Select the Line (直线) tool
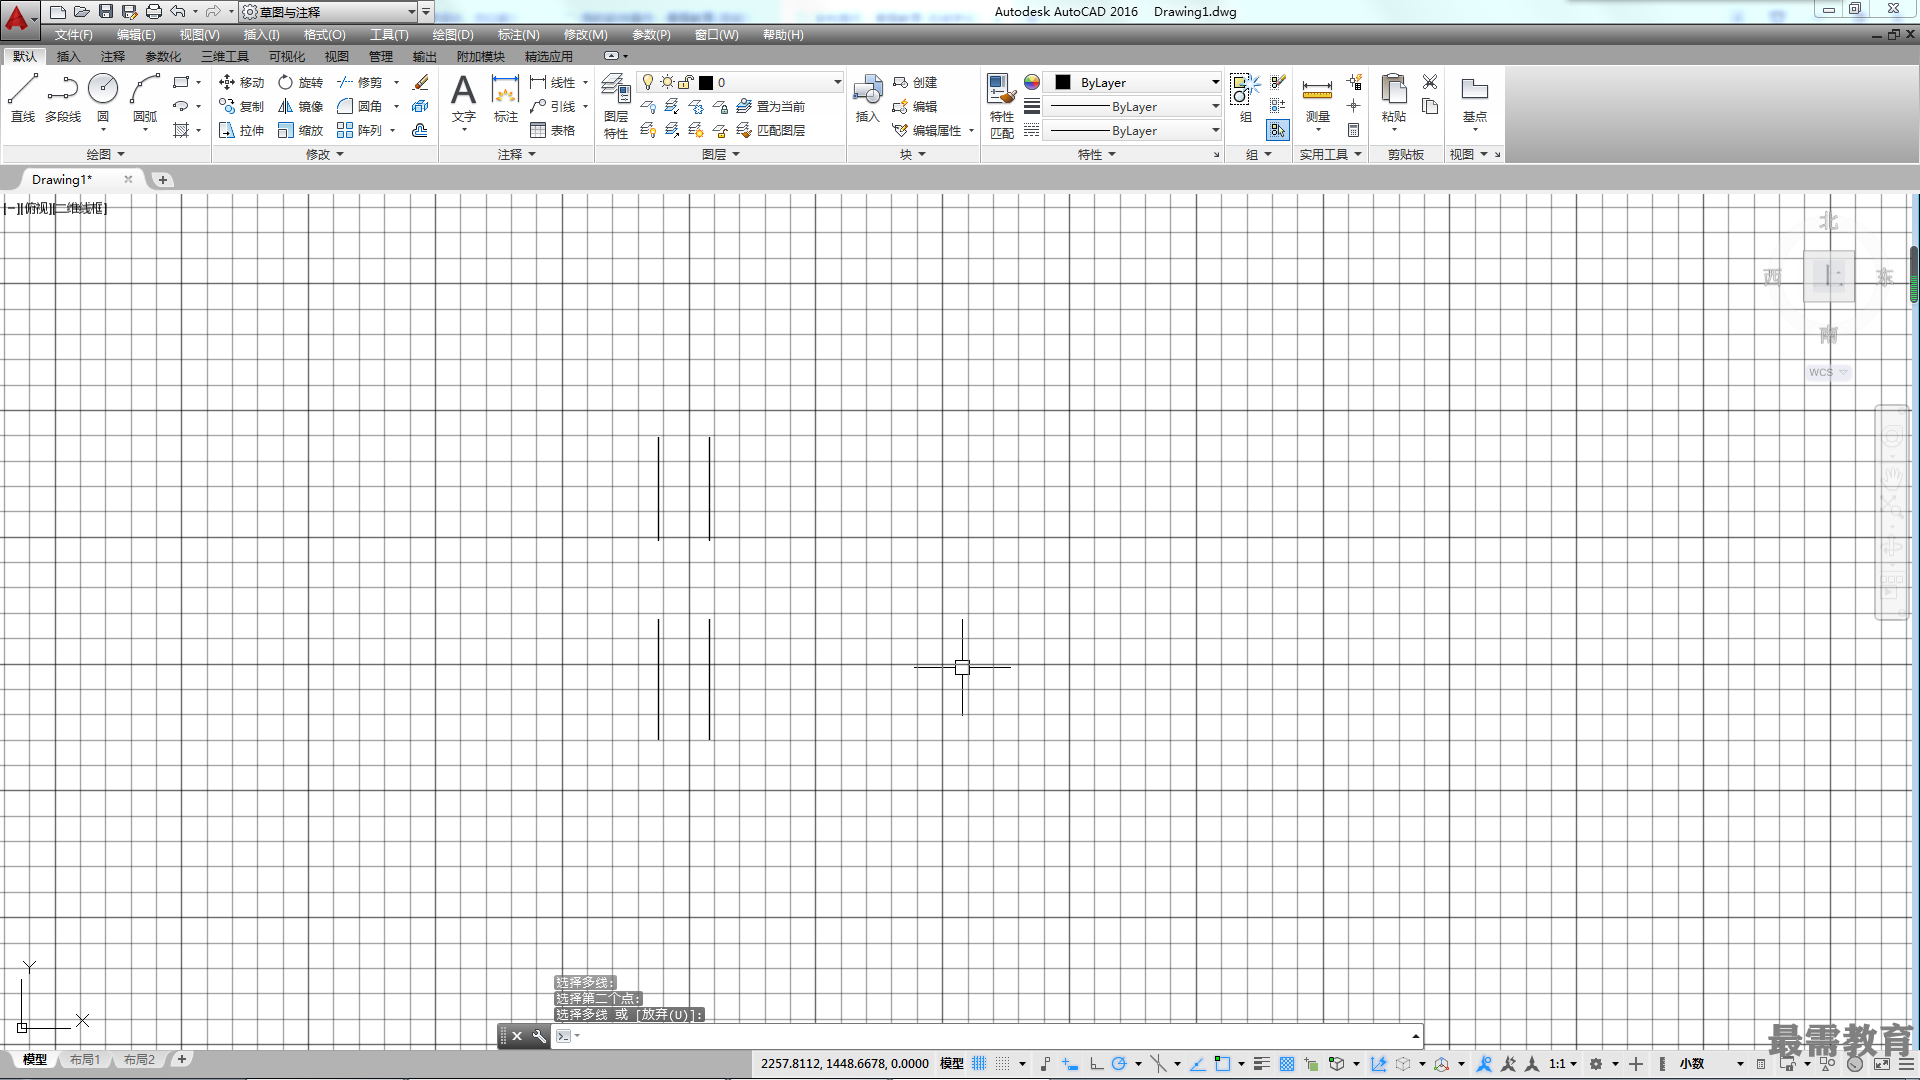 22,98
